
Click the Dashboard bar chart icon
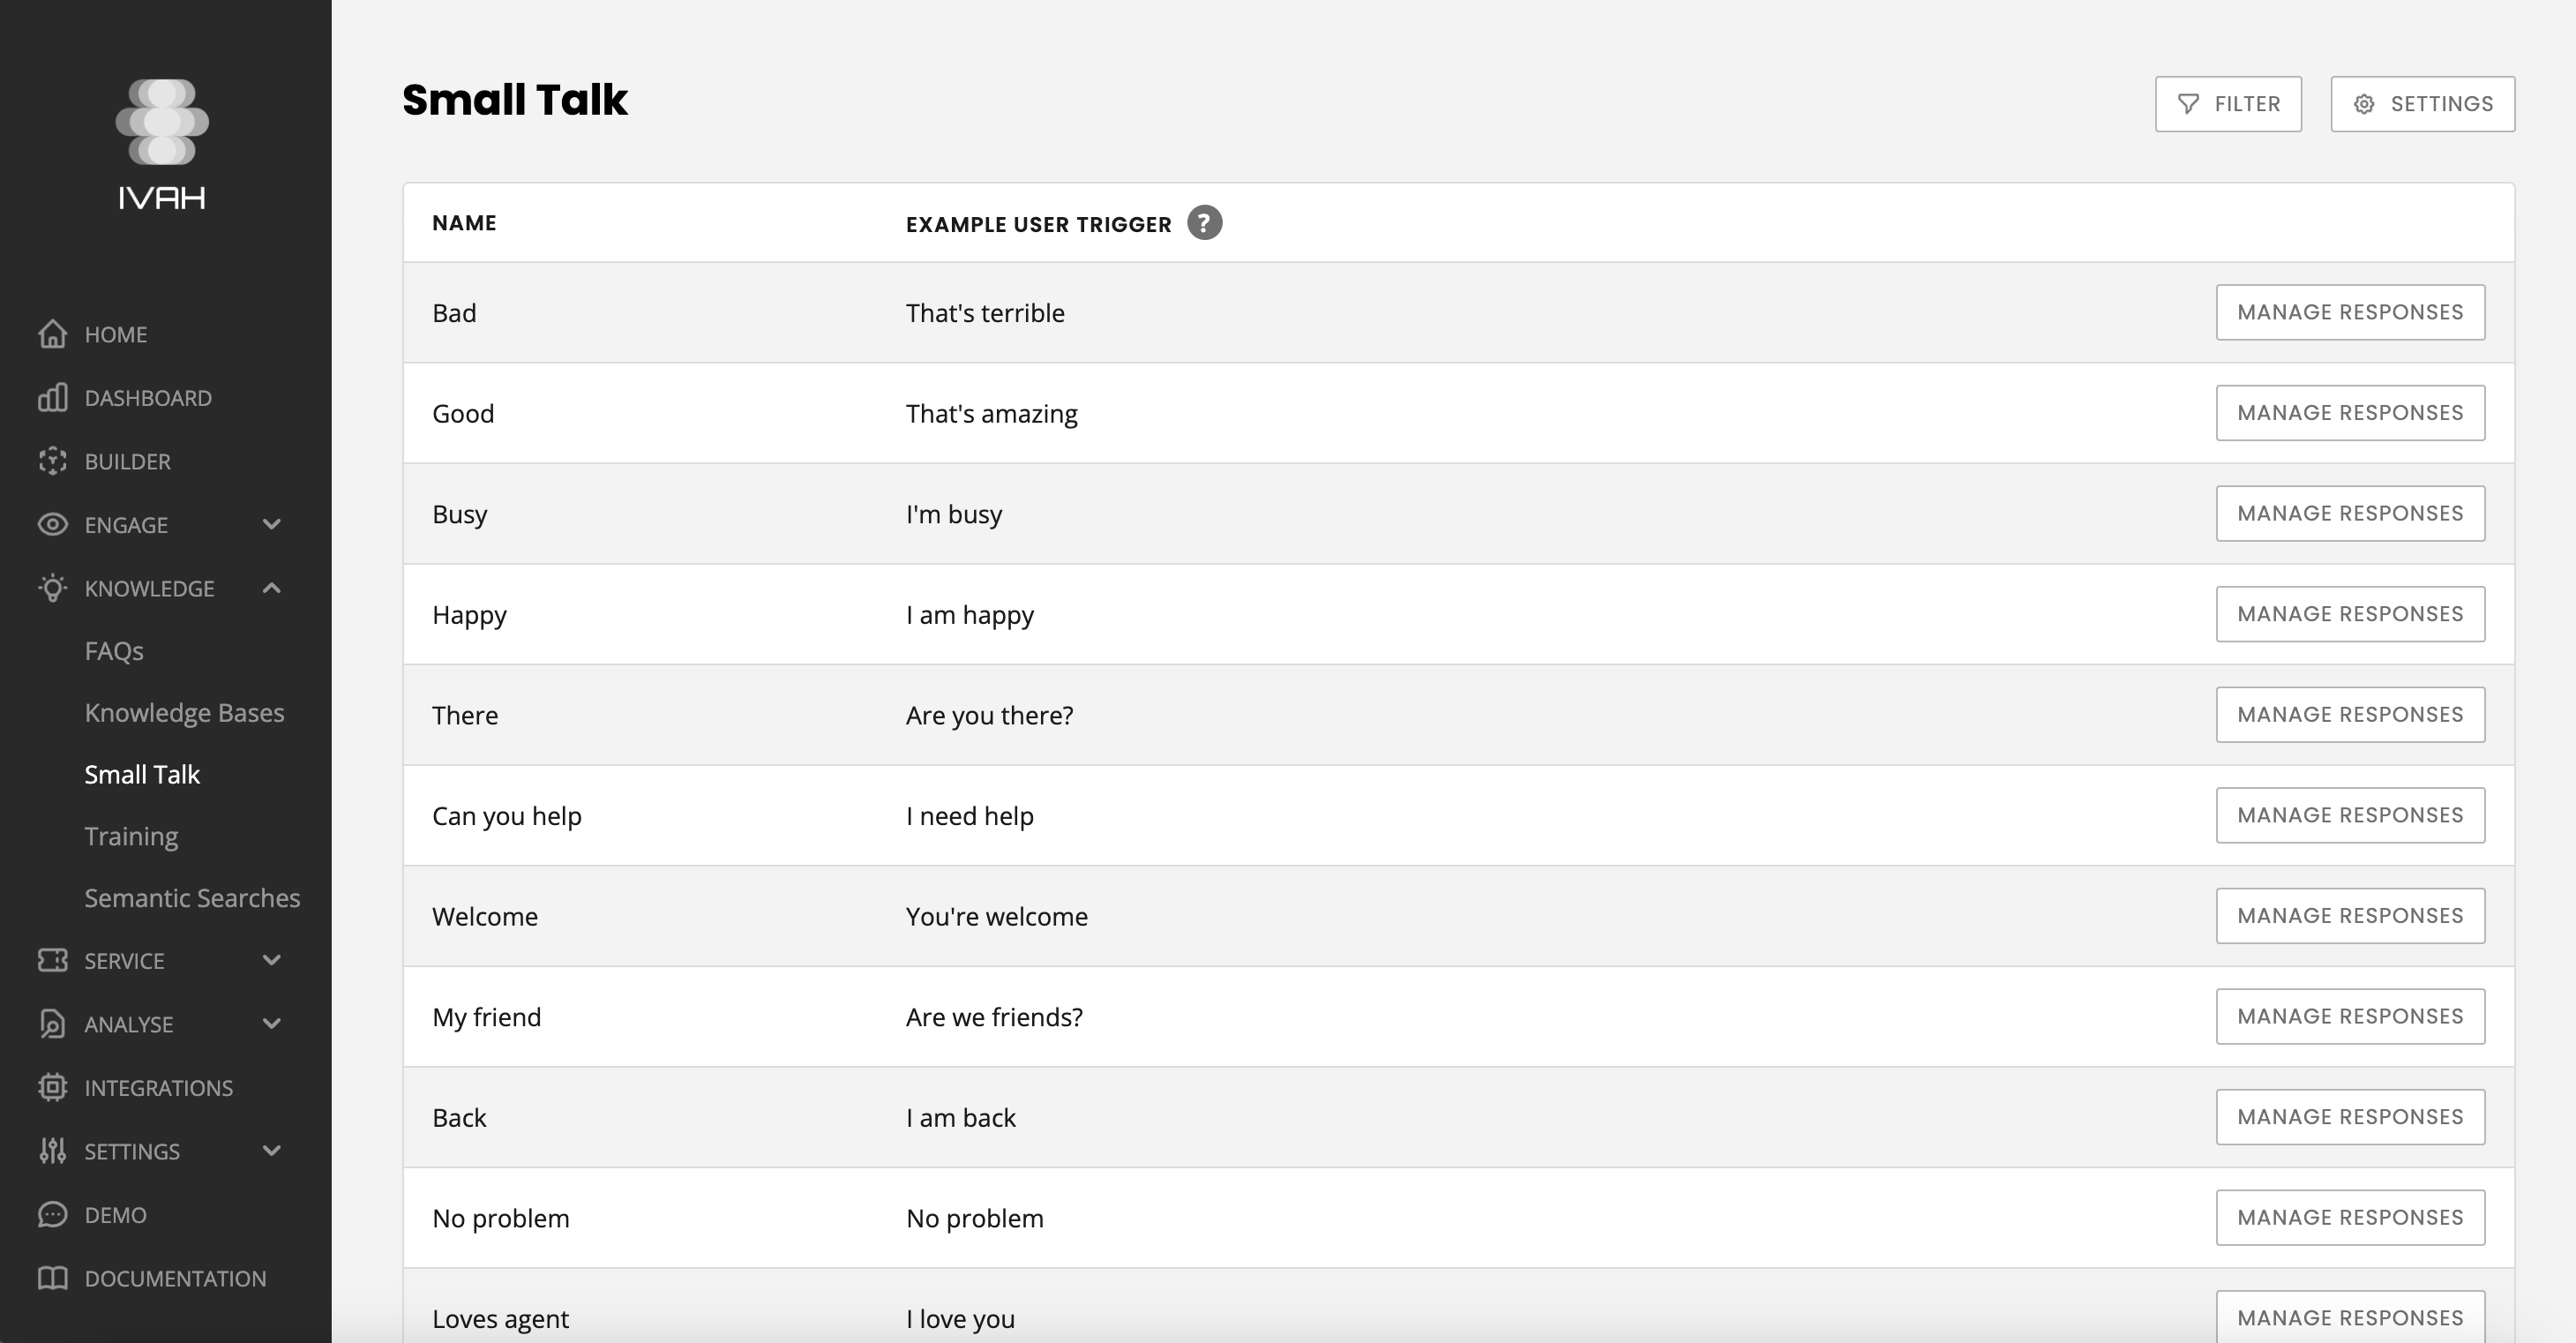point(52,398)
